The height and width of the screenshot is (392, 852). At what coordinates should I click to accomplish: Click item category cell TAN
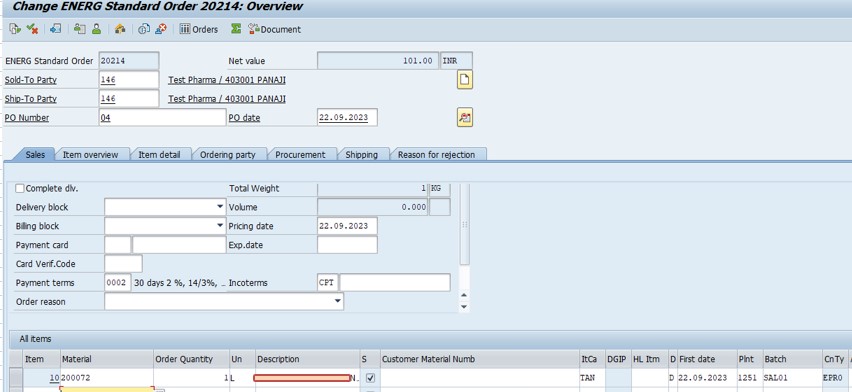click(x=591, y=377)
